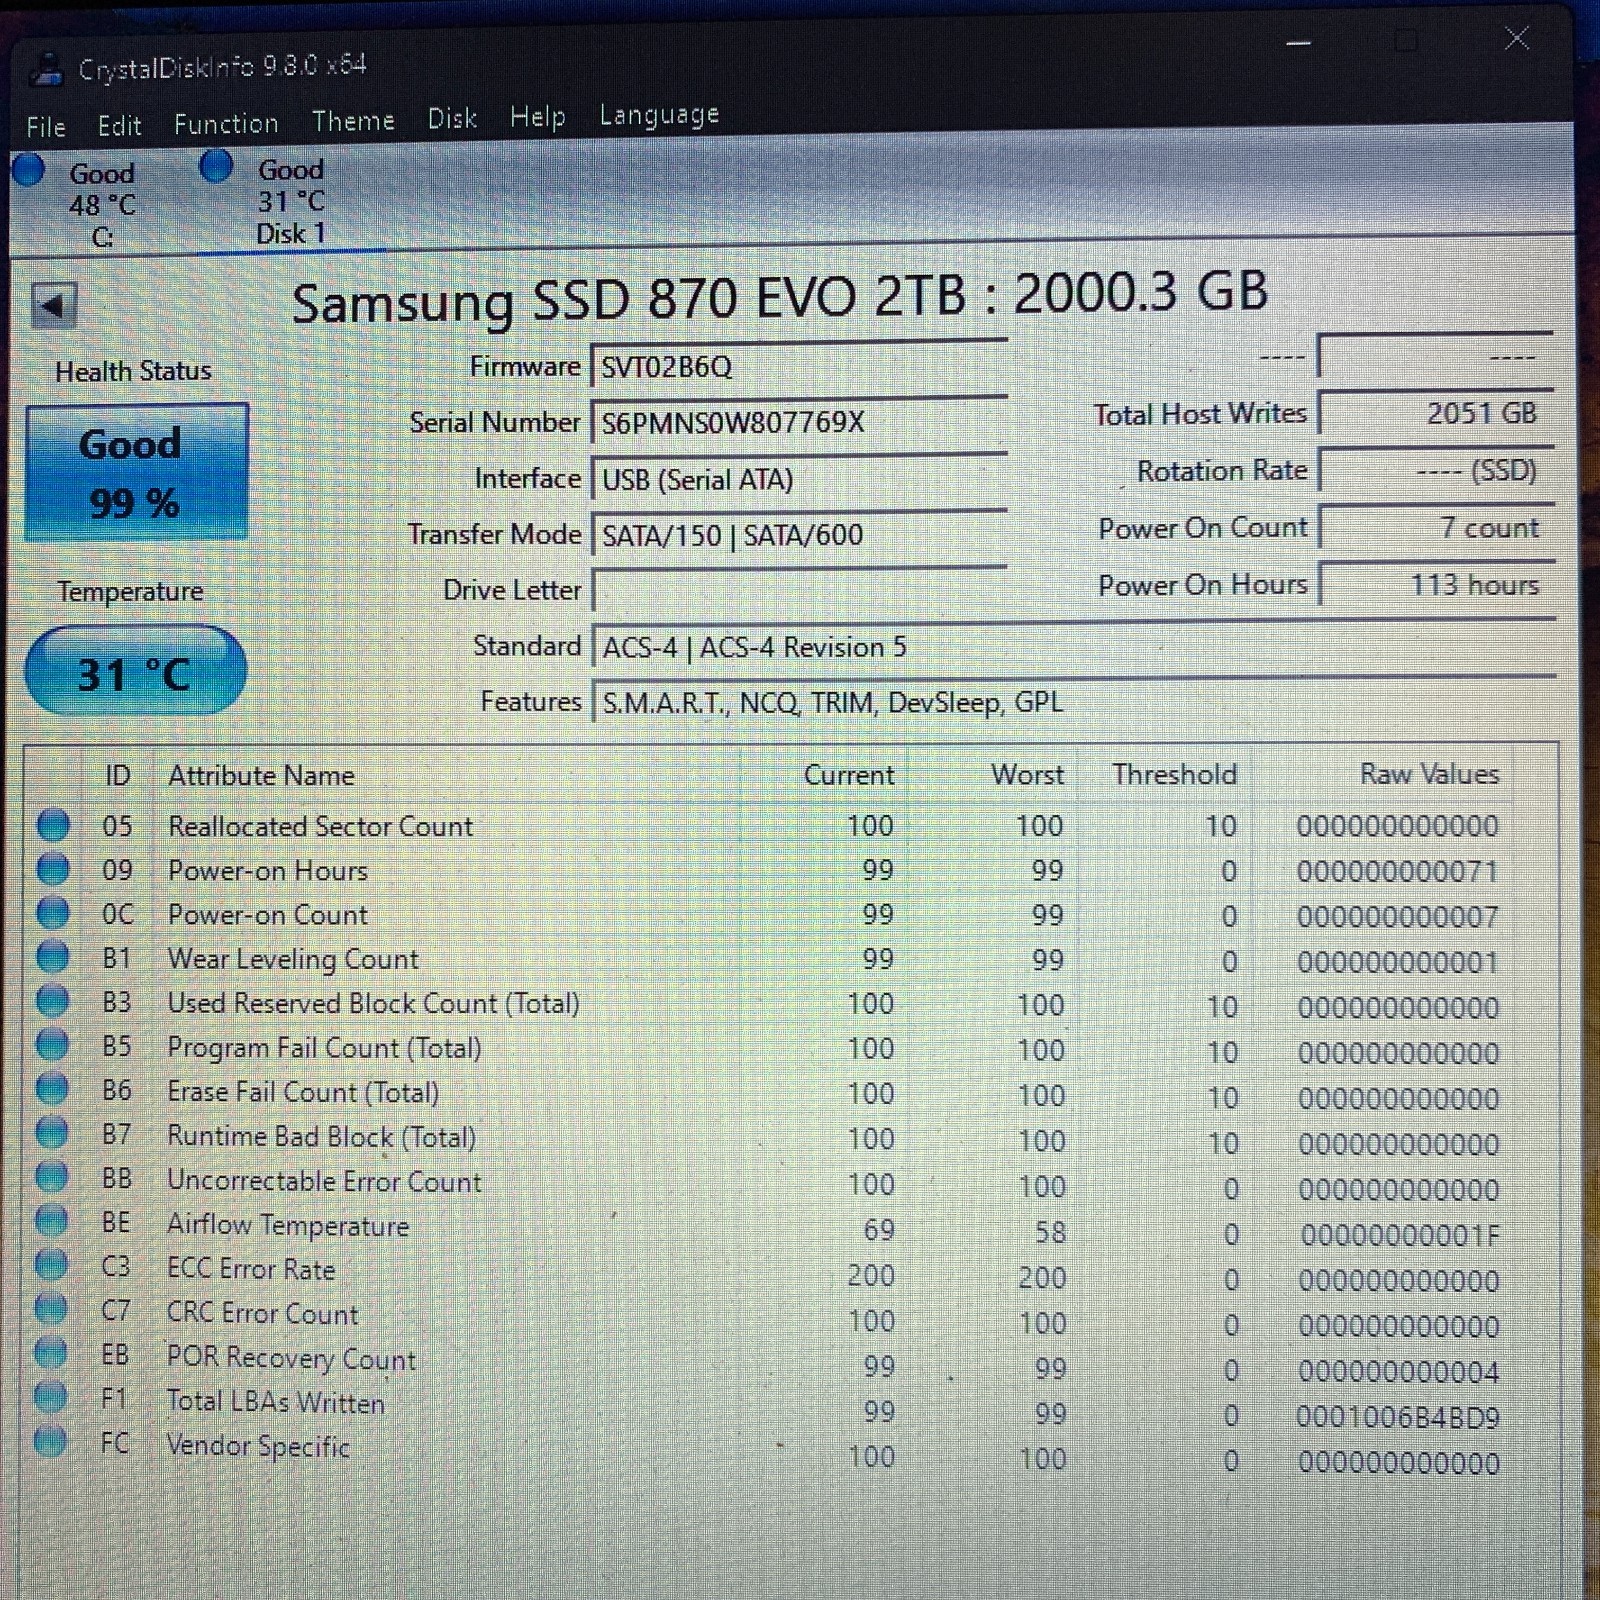The image size is (1600, 1600).
Task: Select the Wear Leveling Count attribute name
Action: point(293,959)
